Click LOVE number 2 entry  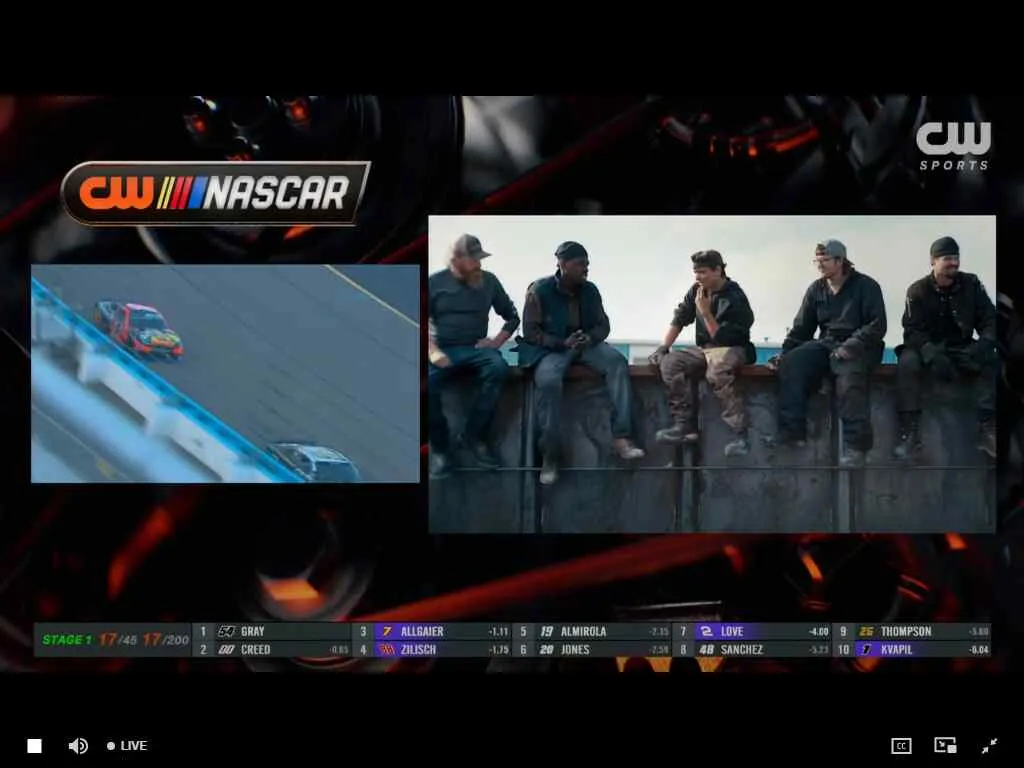752,632
